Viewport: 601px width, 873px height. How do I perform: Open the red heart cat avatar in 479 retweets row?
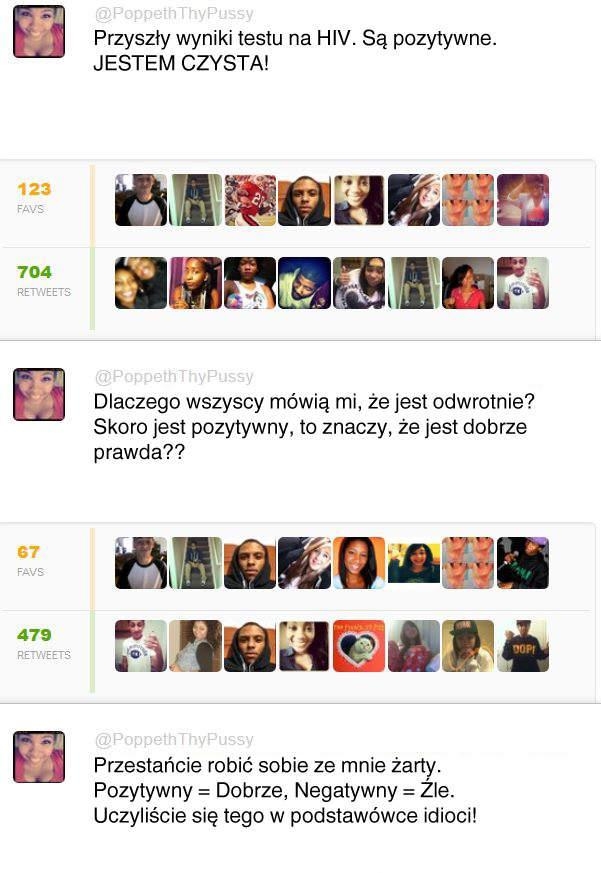[x=359, y=646]
